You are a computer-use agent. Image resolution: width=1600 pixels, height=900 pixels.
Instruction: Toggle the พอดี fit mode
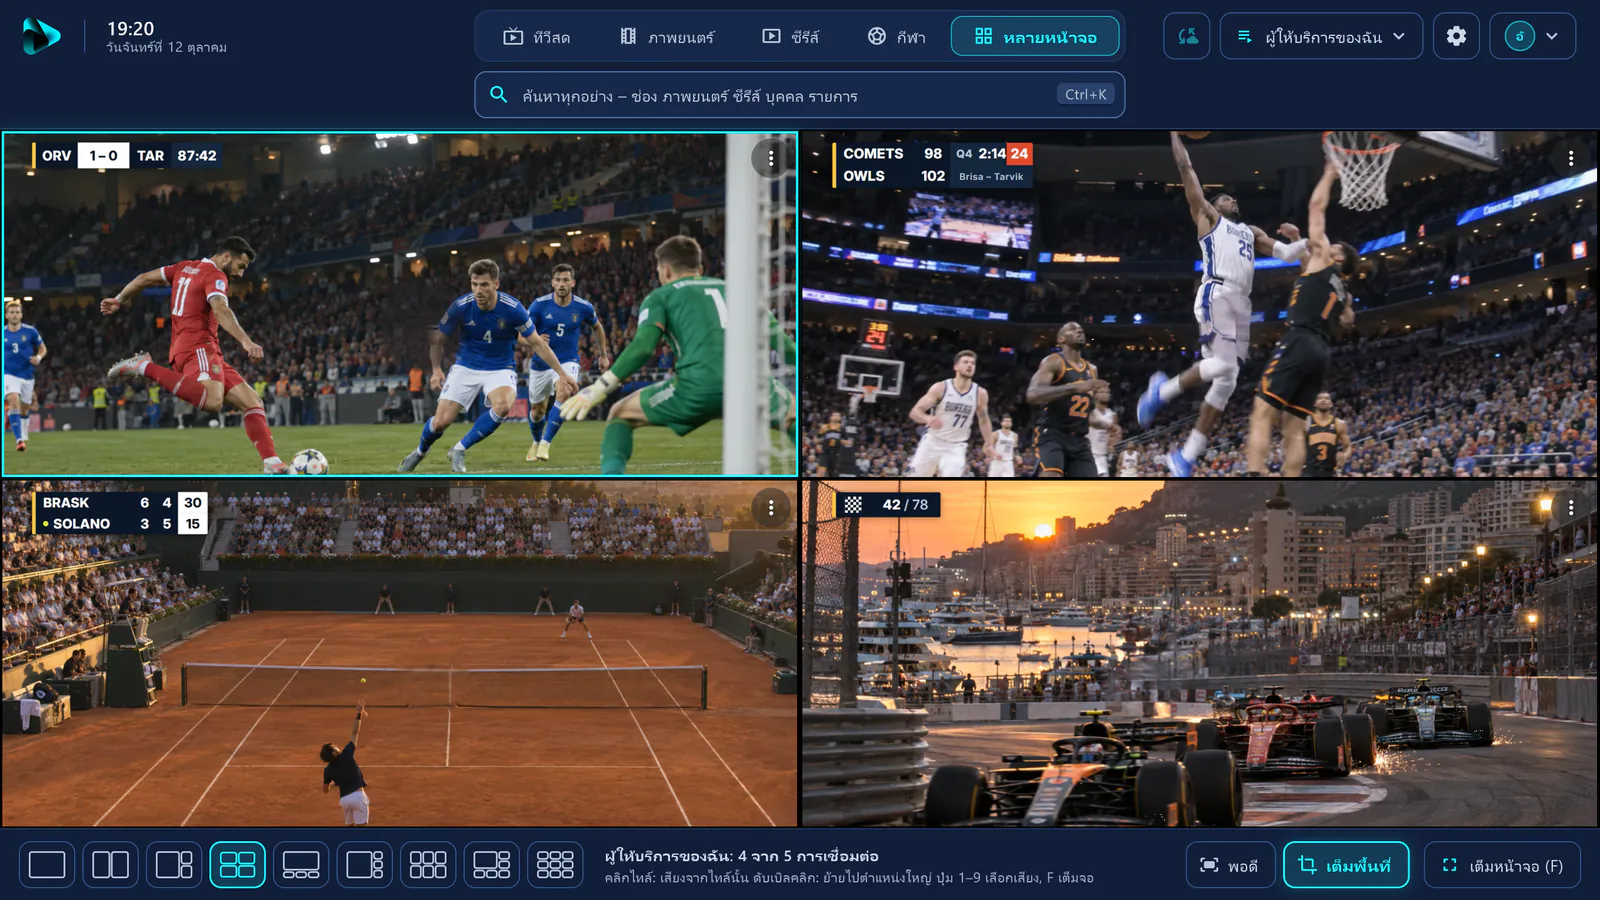(1229, 865)
